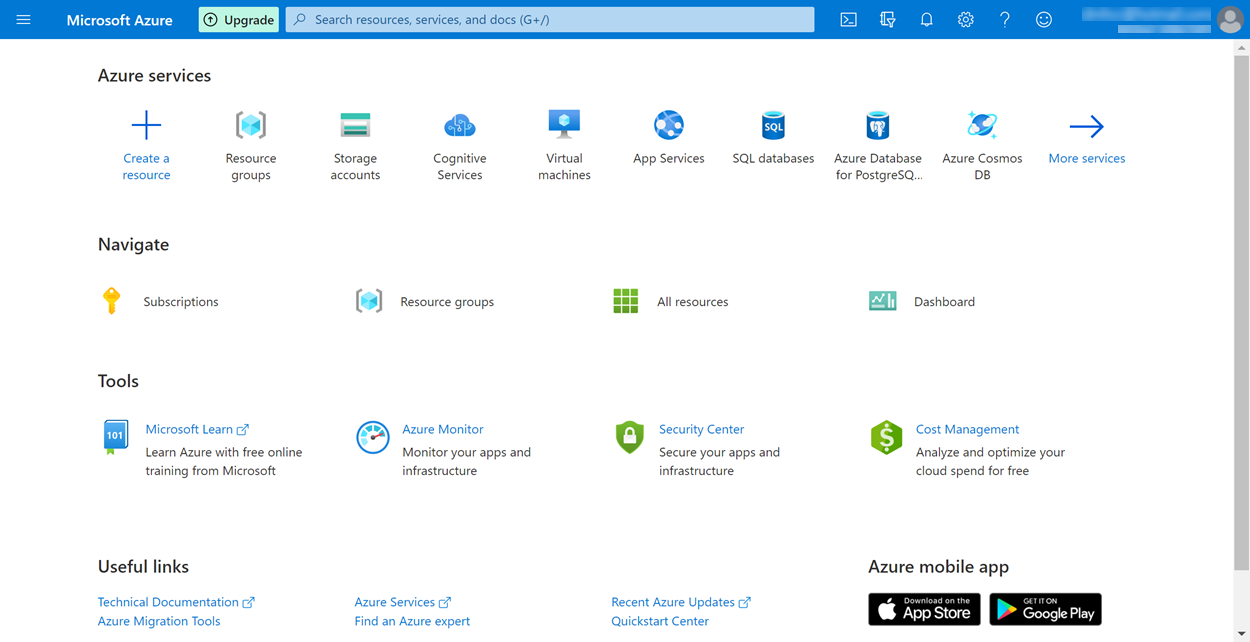Click the search resources field
This screenshot has height=642, width=1250.
click(x=549, y=19)
